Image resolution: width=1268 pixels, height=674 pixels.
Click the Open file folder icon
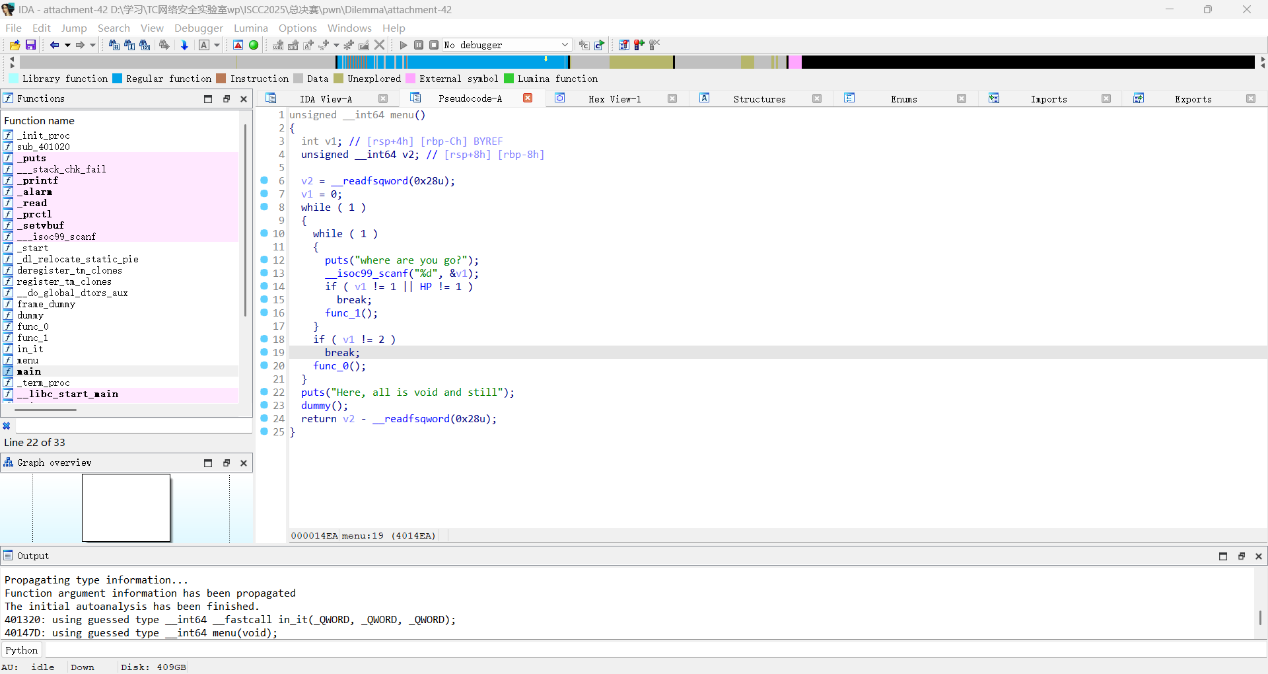[x=15, y=45]
